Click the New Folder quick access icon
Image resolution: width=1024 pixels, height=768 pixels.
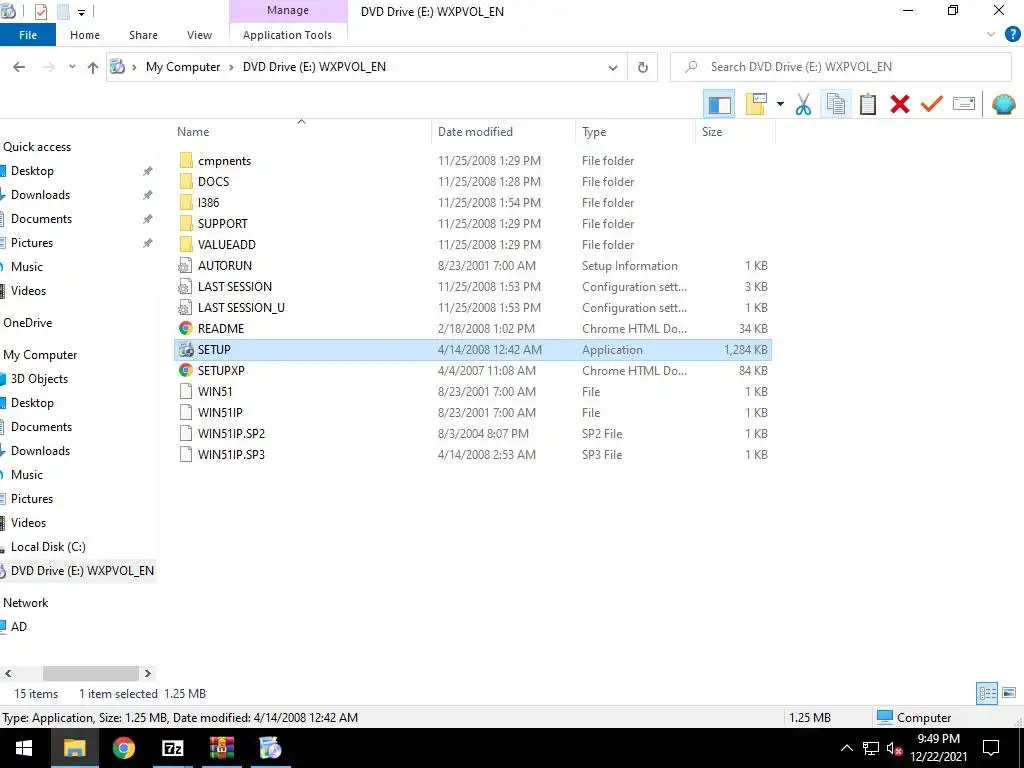coord(63,12)
